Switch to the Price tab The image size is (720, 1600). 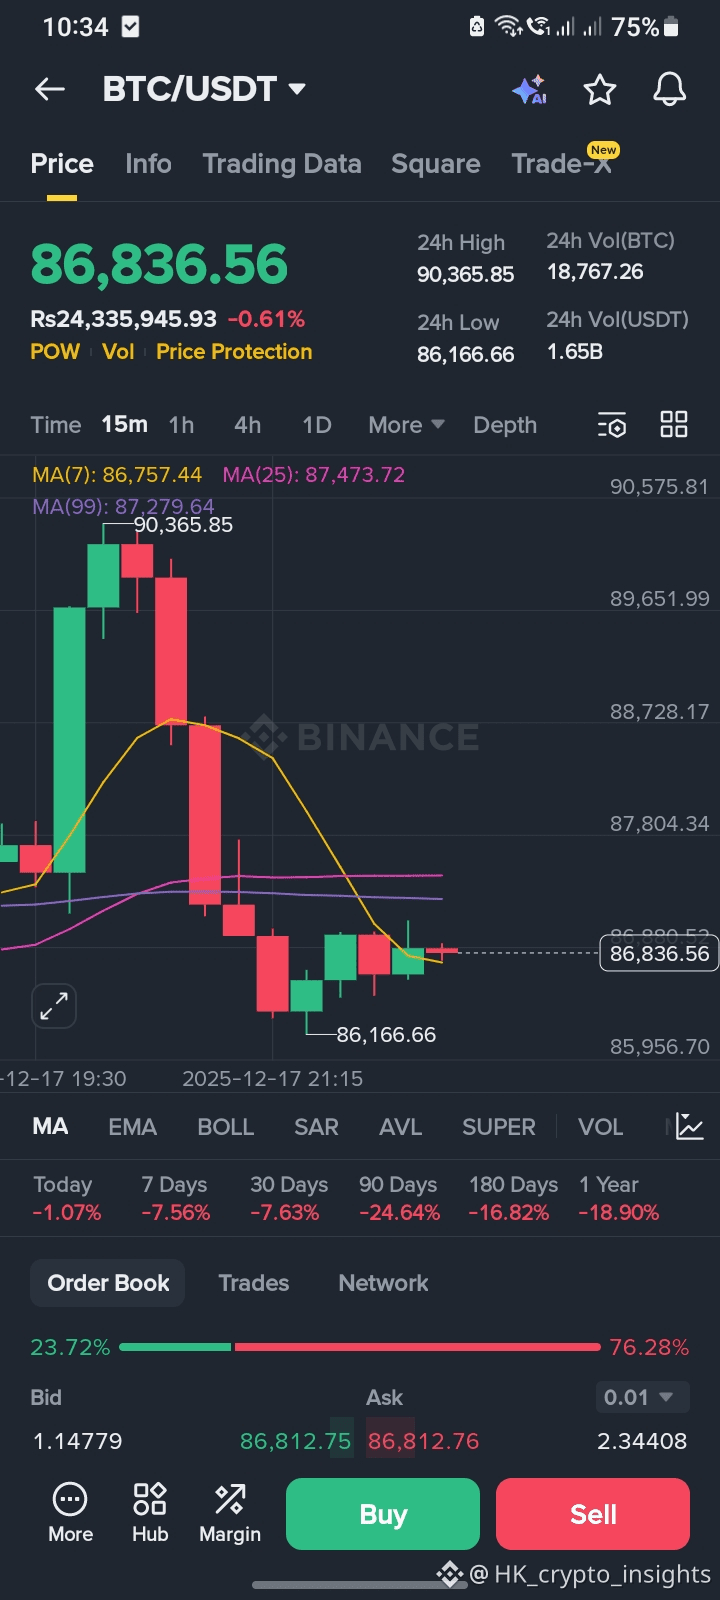tap(62, 164)
